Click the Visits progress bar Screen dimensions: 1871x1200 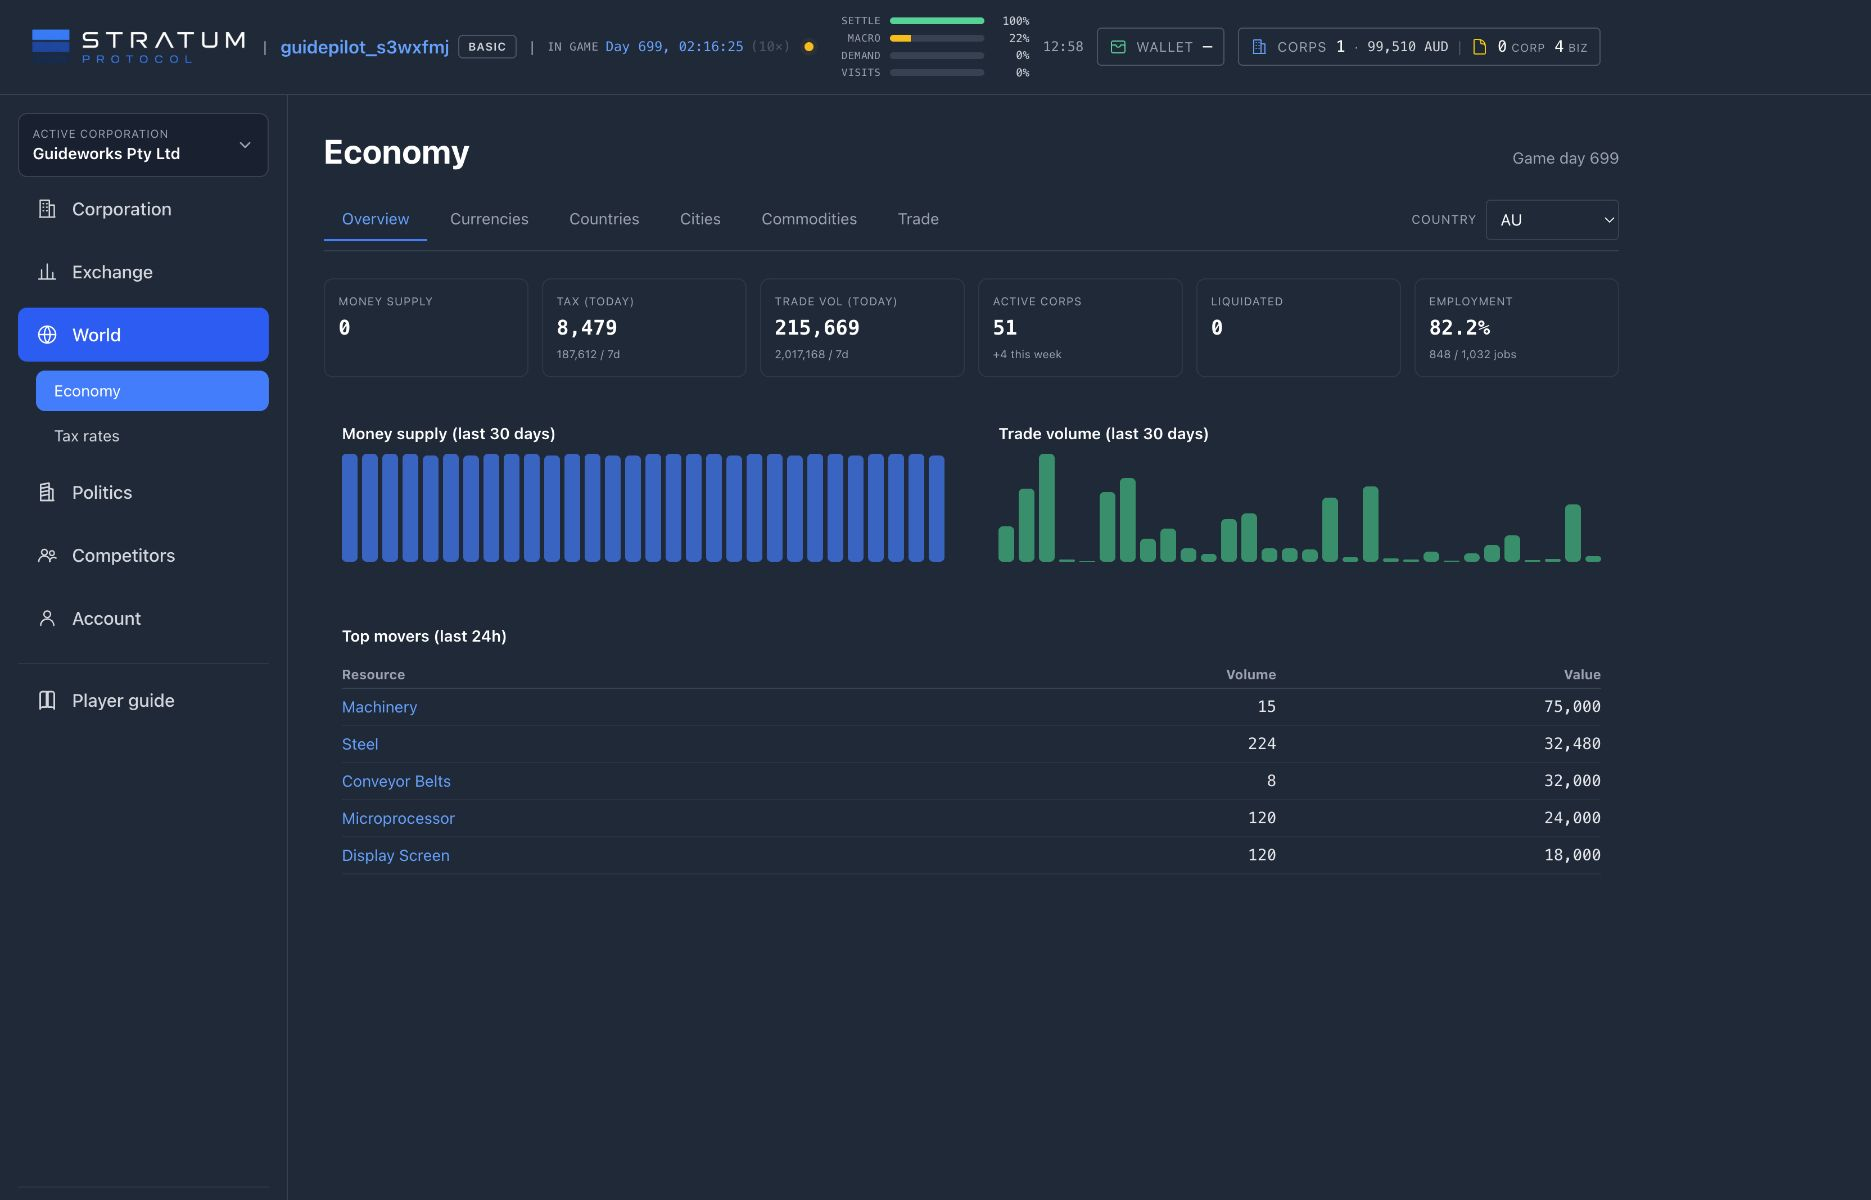tap(937, 72)
